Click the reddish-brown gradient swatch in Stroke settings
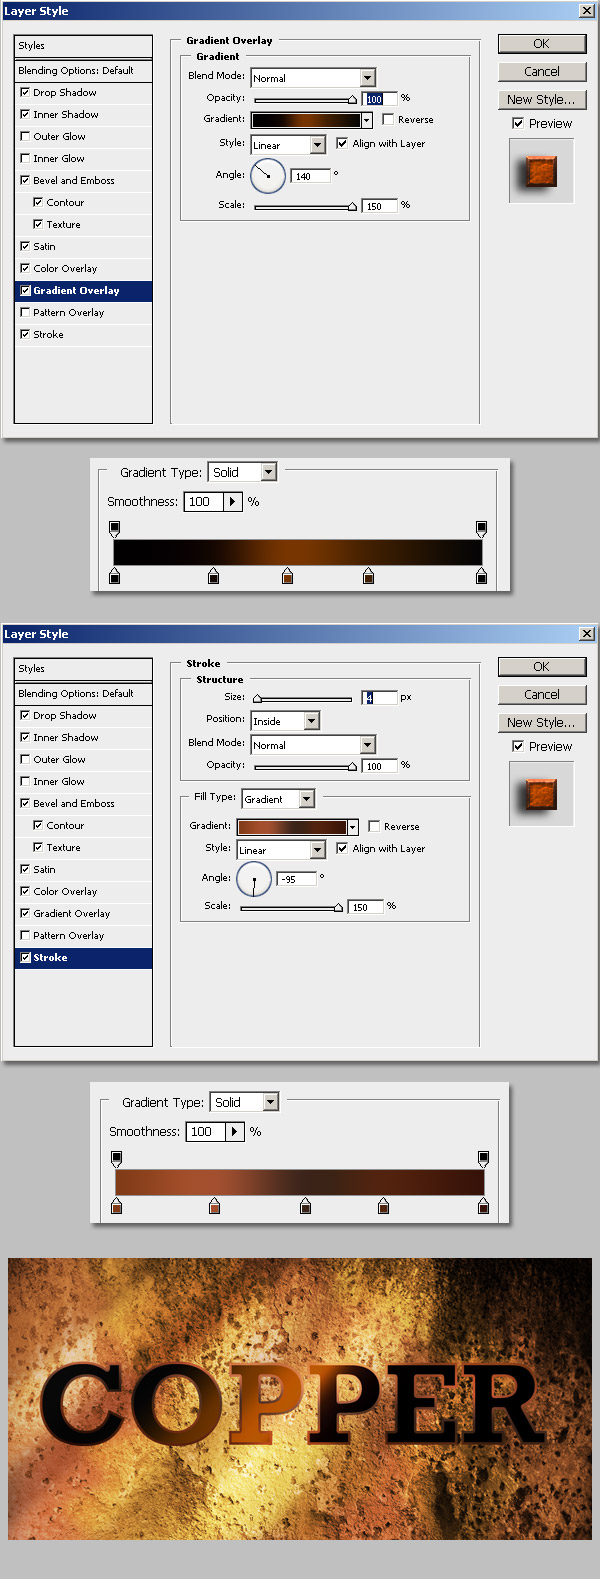The width and height of the screenshot is (600, 1579). pos(292,827)
